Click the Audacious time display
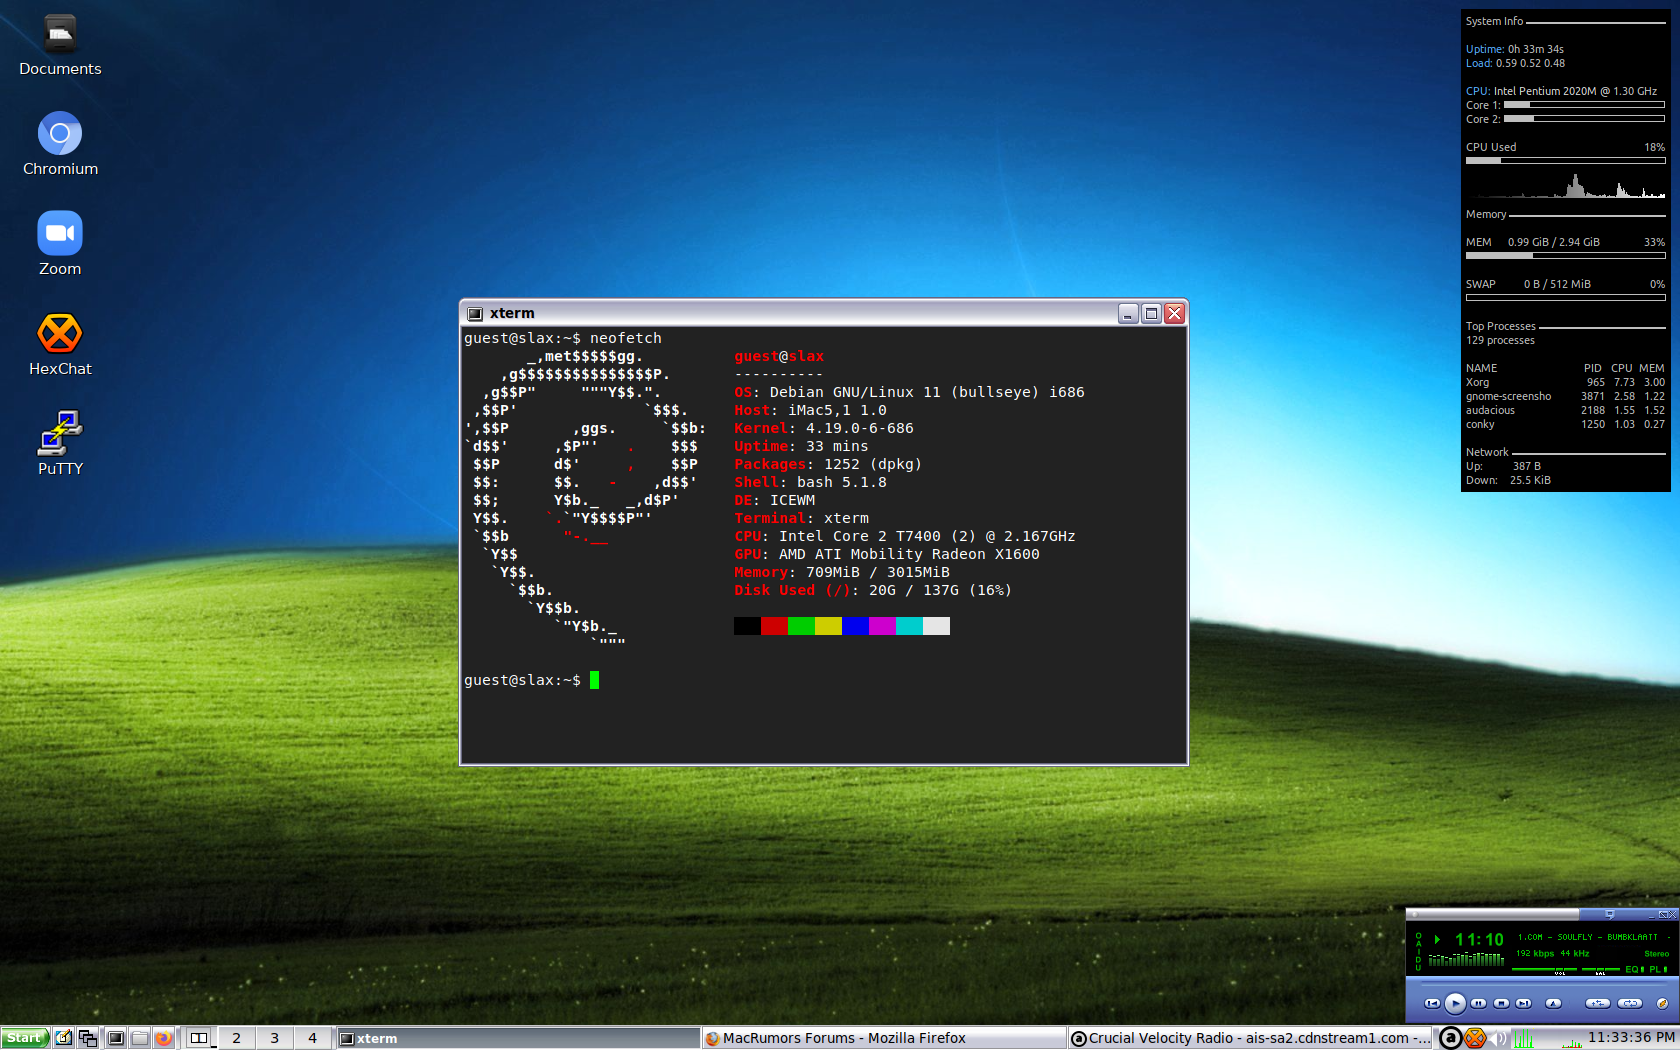Screen dimensions: 1680x1050 (1479, 940)
